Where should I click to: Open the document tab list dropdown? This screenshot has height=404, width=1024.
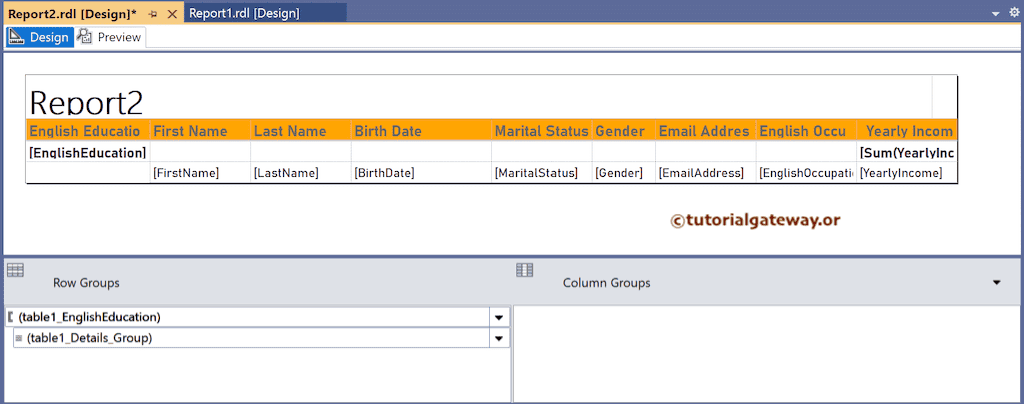pyautogui.click(x=995, y=14)
